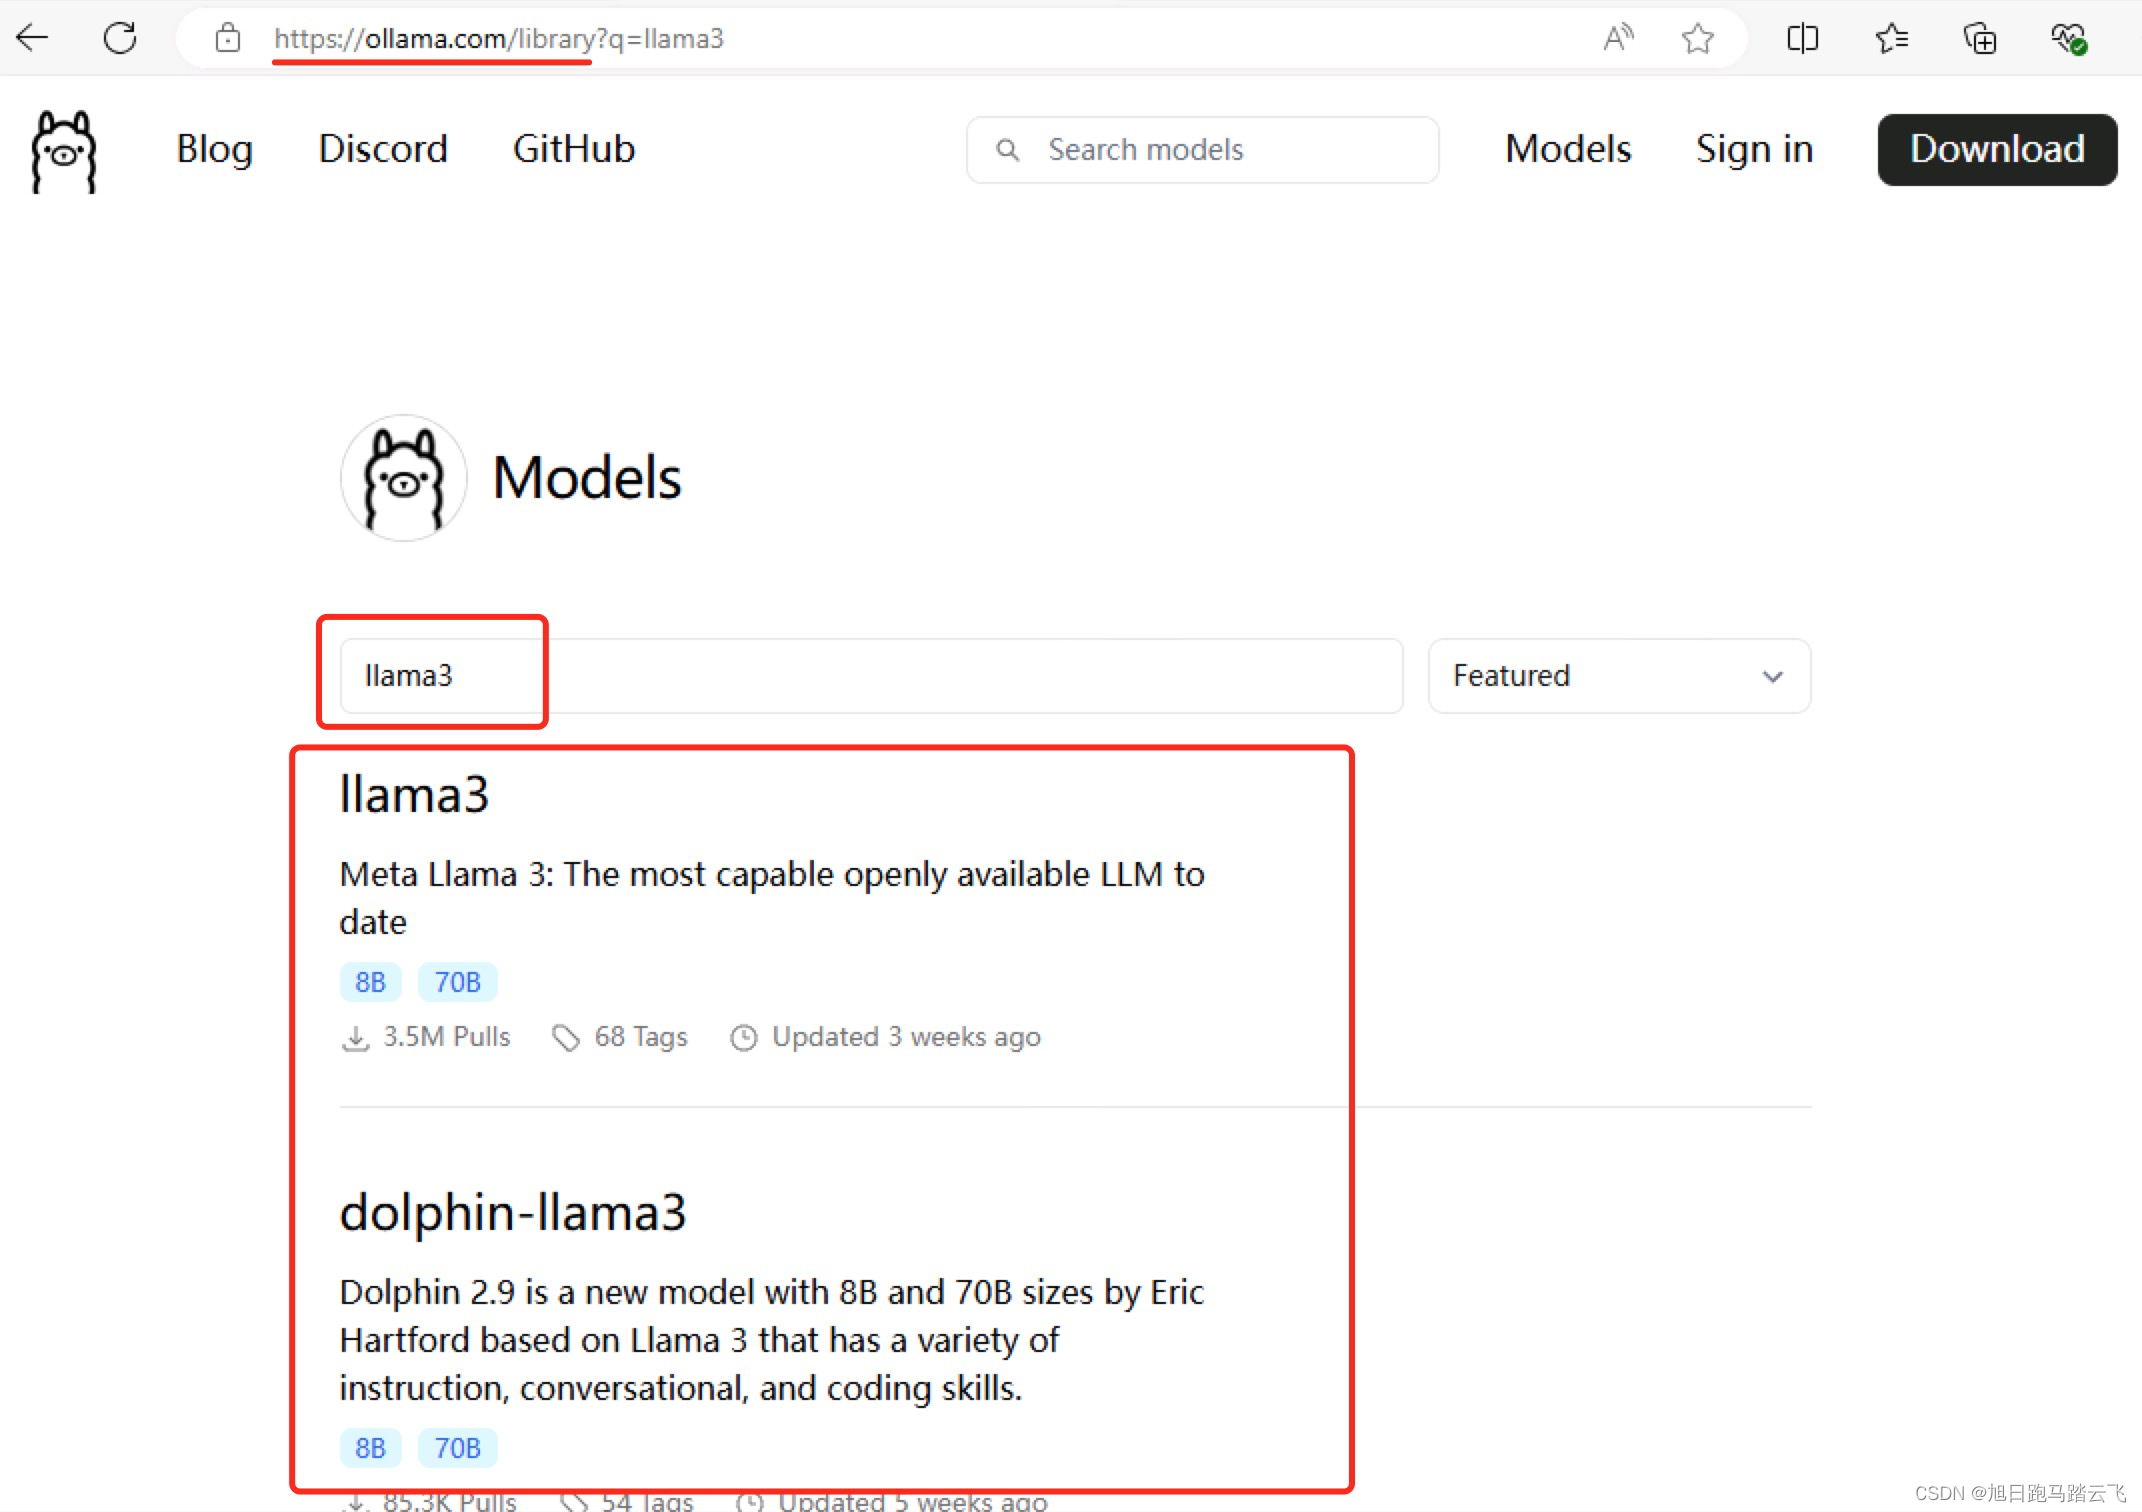Open the collections icon
Image resolution: width=2142 pixels, height=1512 pixels.
click(1979, 38)
